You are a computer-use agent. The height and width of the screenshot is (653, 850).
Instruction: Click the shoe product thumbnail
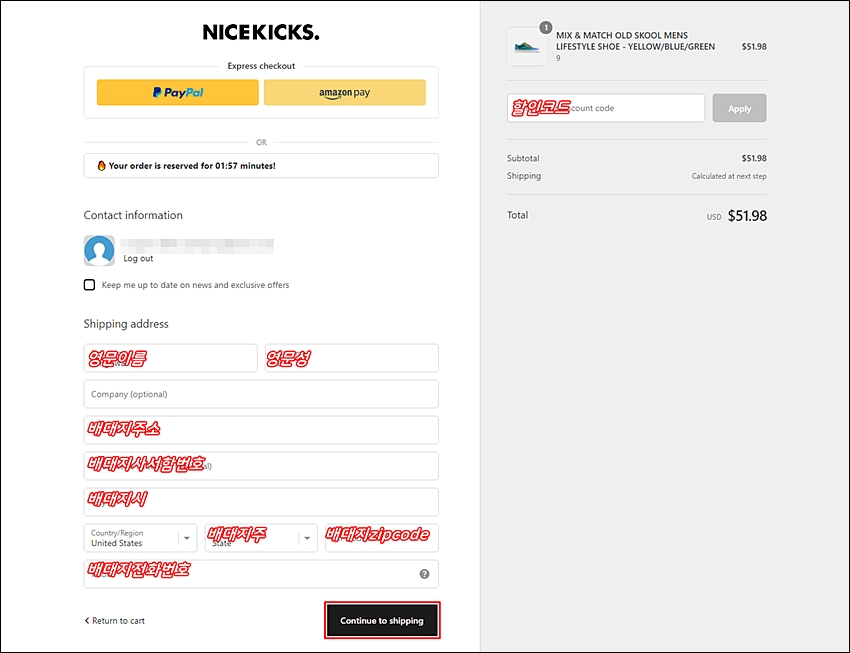coord(526,47)
